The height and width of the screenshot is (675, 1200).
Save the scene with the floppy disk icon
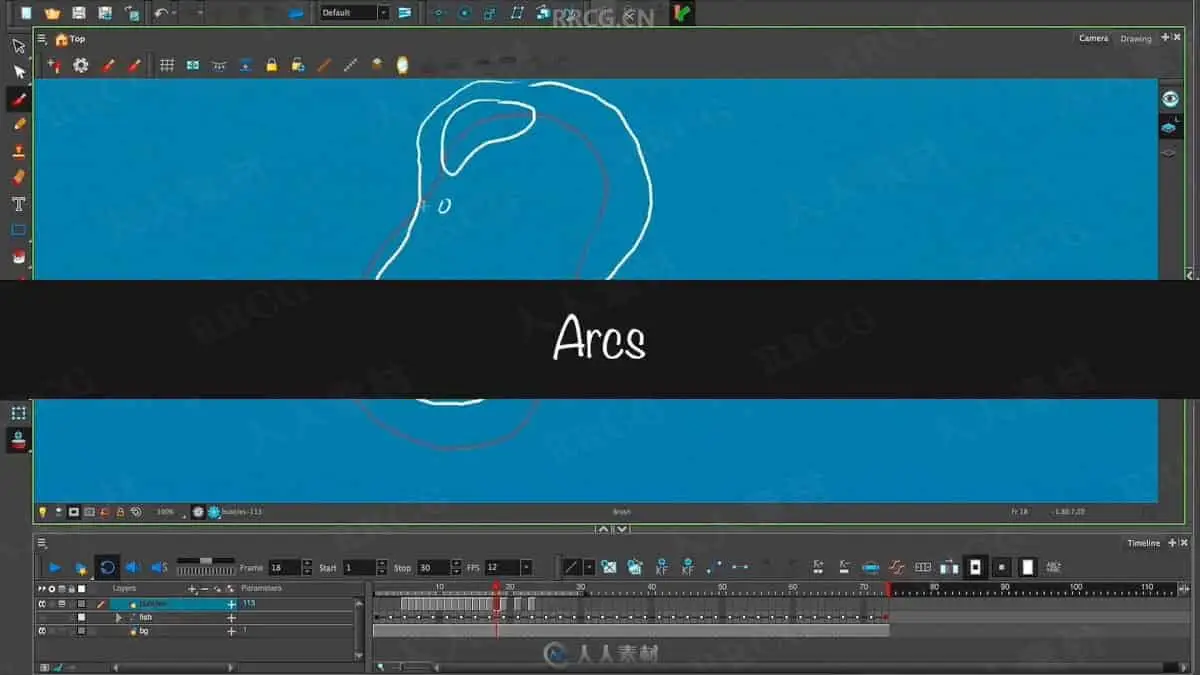tap(78, 13)
